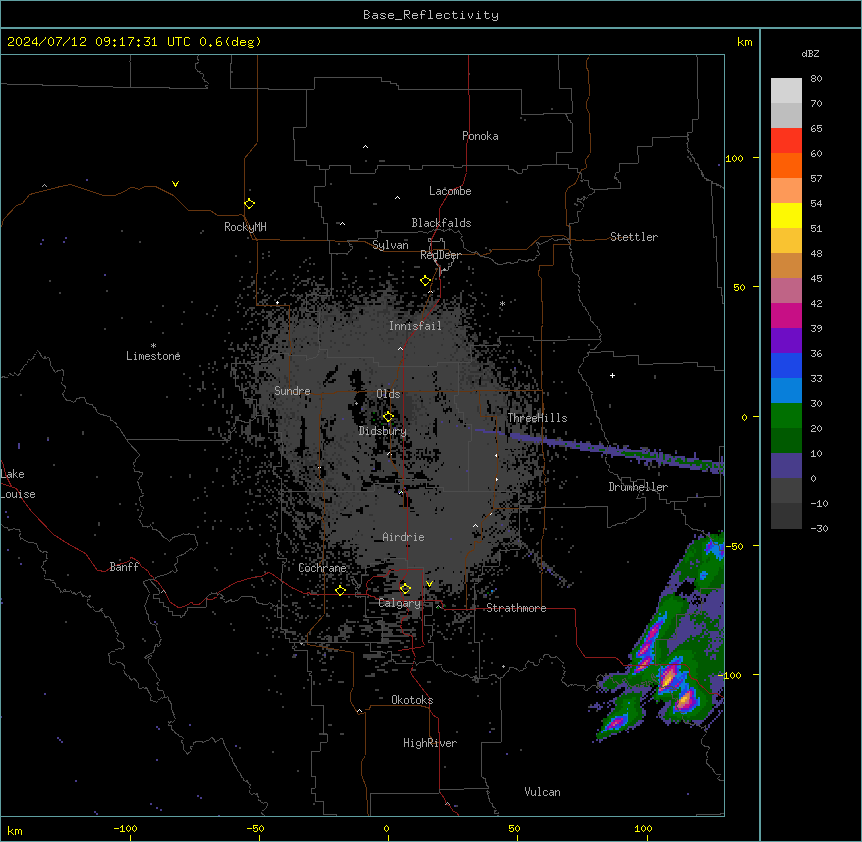Select the Didsbury label
862x842 pixels.
tap(382, 431)
